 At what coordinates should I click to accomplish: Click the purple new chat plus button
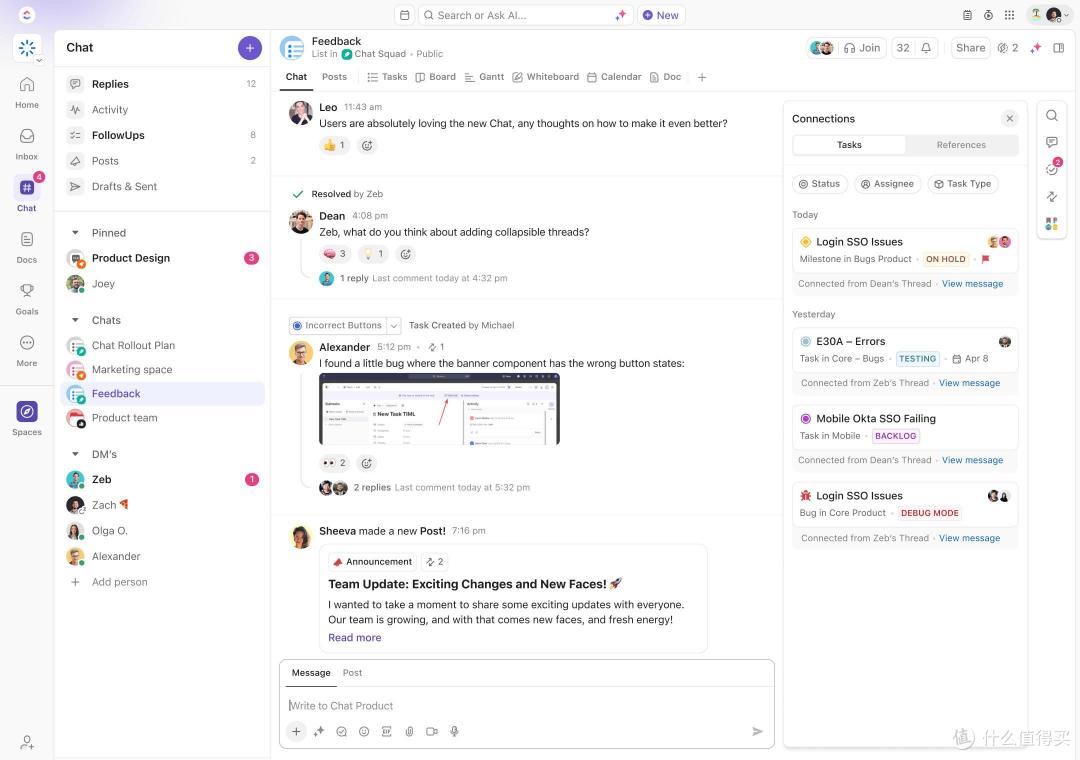(250, 47)
